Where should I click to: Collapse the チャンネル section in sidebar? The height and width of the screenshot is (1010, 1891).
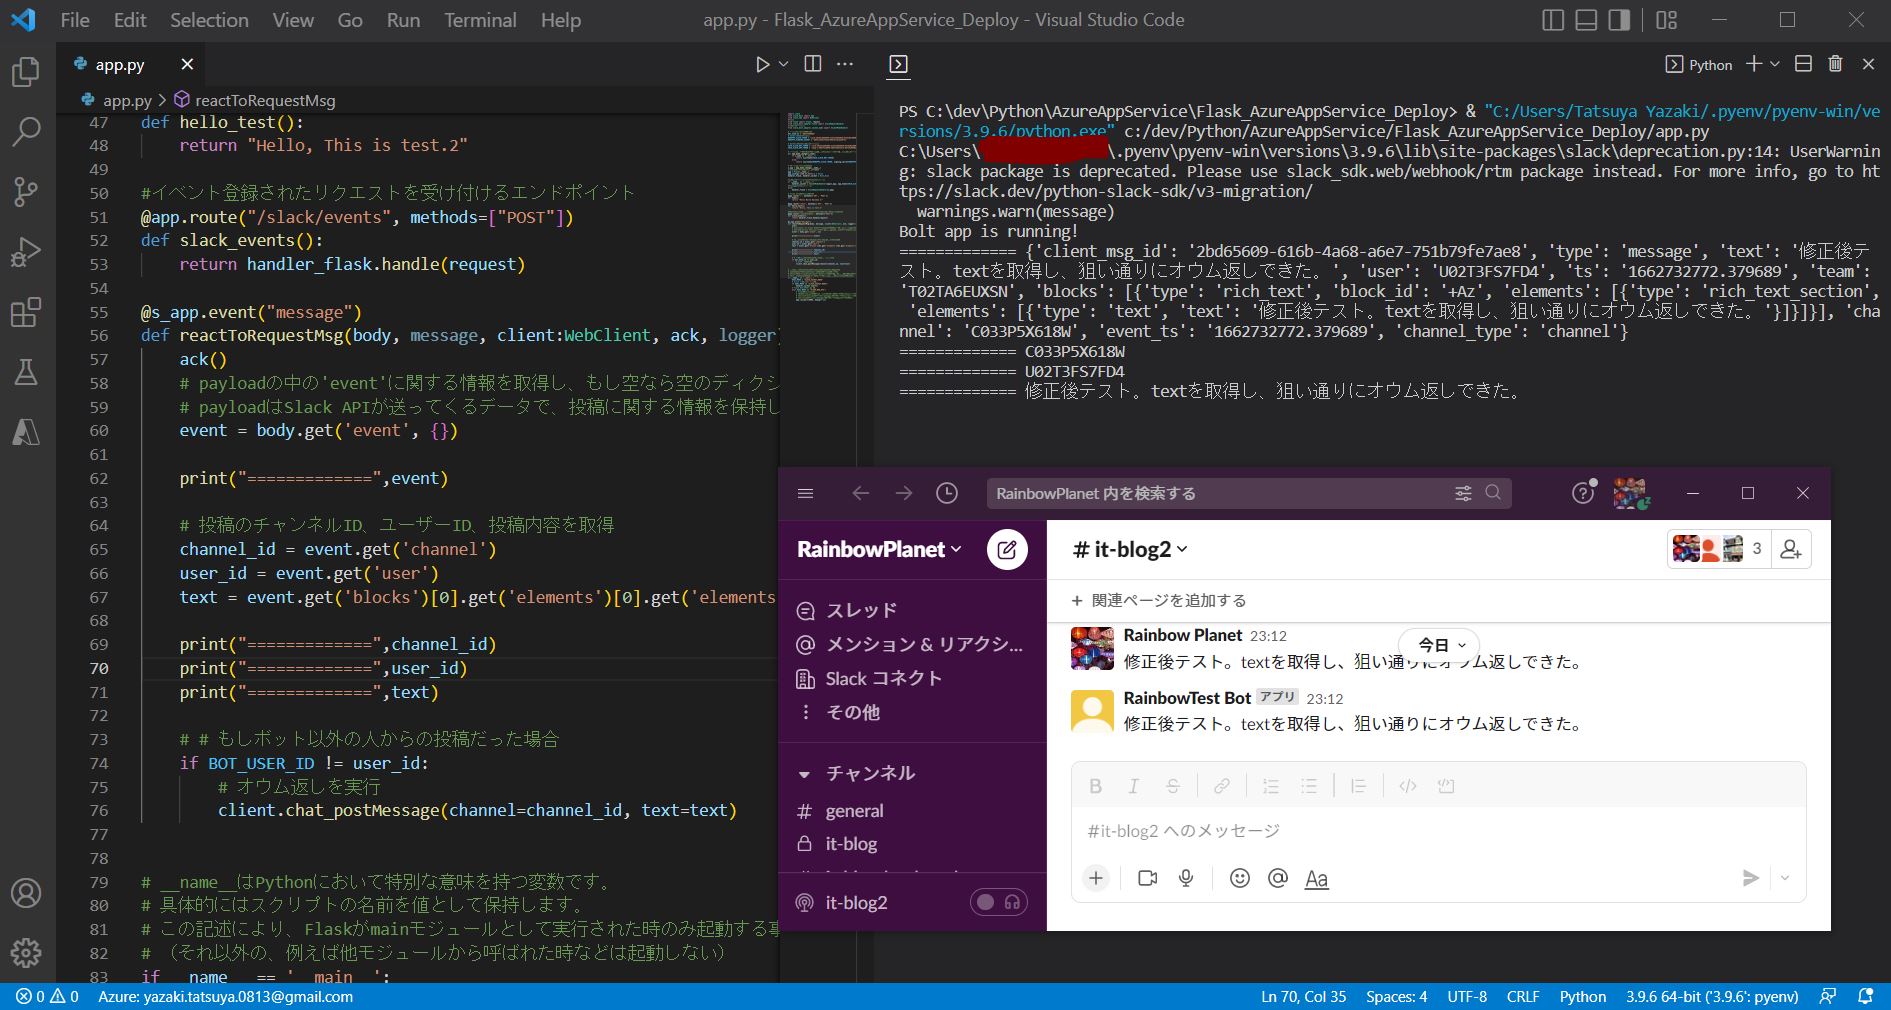coord(804,773)
